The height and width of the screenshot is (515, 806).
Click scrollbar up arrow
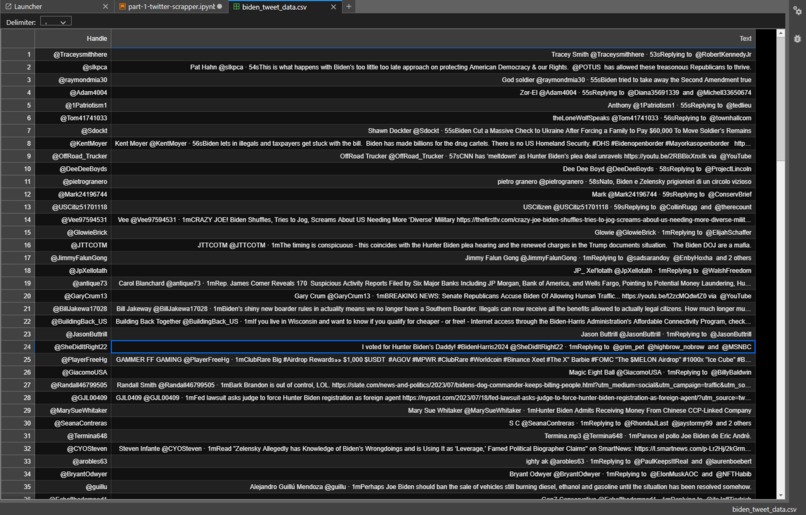pyautogui.click(x=781, y=33)
